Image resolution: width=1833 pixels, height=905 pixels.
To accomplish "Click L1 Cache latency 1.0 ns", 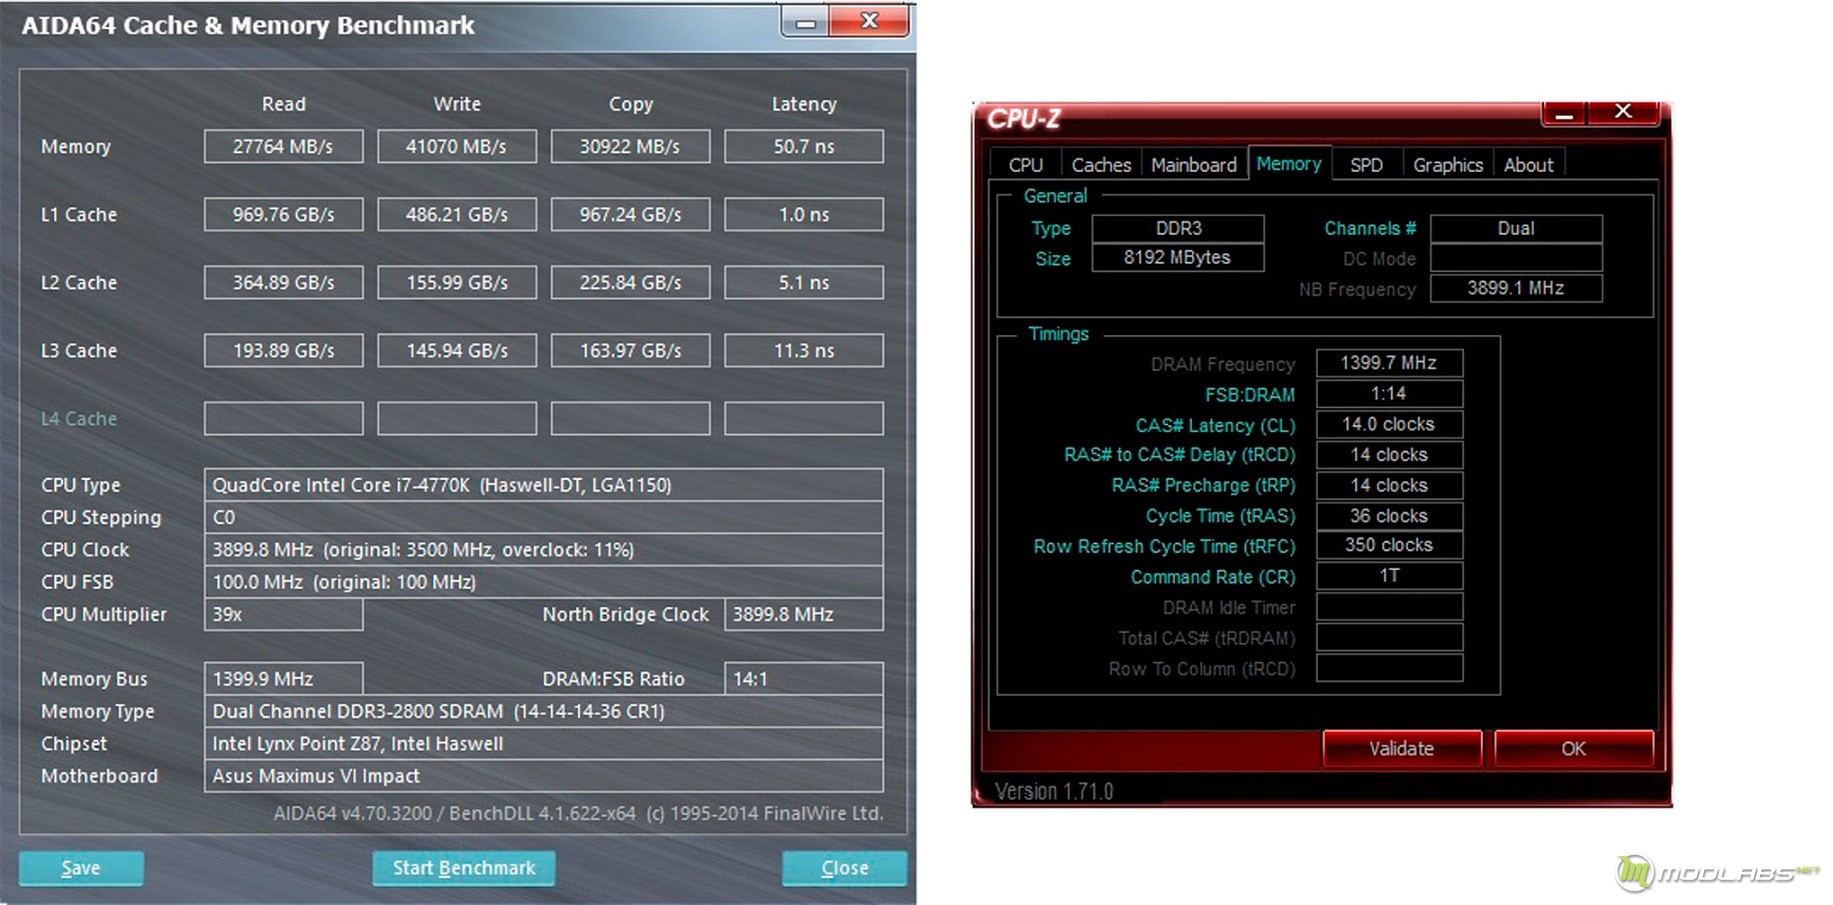I will point(804,214).
